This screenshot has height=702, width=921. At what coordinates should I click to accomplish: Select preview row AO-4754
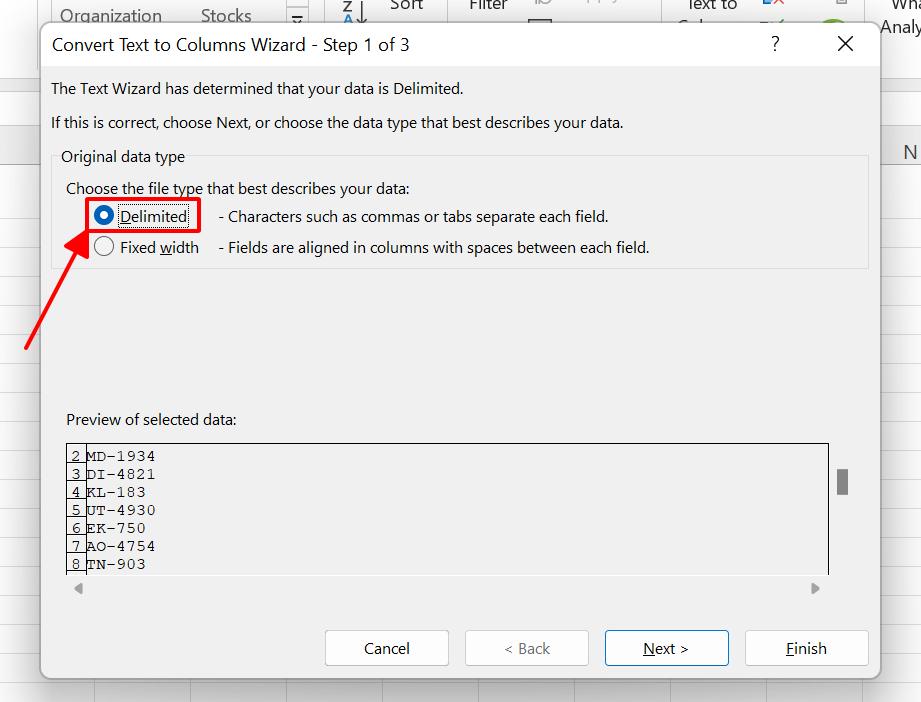(x=120, y=546)
